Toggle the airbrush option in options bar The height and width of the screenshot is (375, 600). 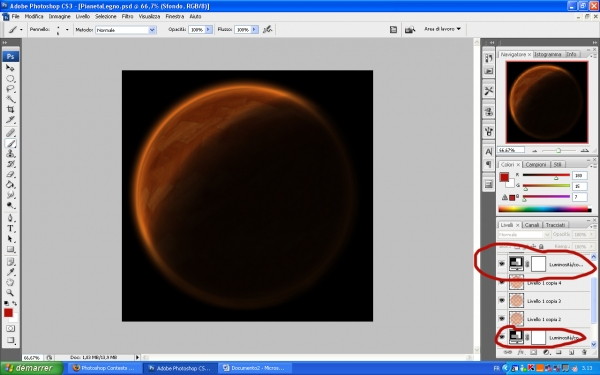(x=267, y=29)
